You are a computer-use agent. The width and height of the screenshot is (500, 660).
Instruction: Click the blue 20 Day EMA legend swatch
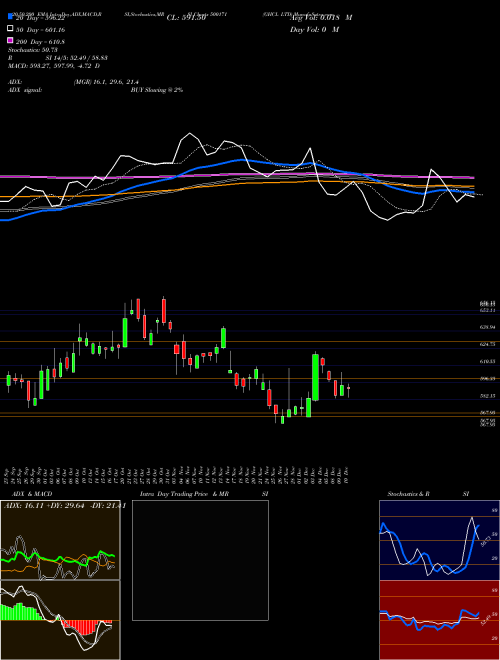(10, 16)
